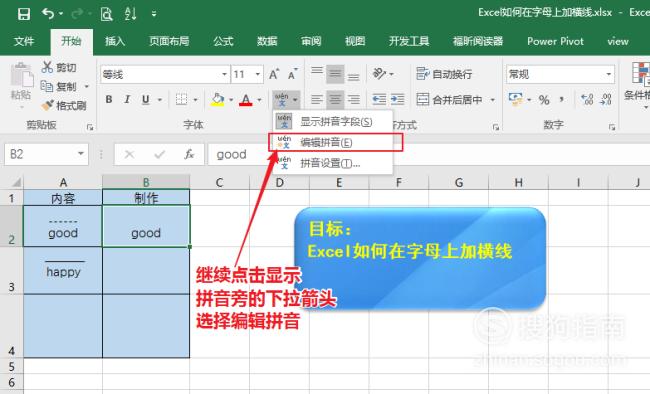Image resolution: width=650 pixels, height=394 pixels.
Task: Click the Accounting number format icon
Action: pyautogui.click(x=515, y=100)
